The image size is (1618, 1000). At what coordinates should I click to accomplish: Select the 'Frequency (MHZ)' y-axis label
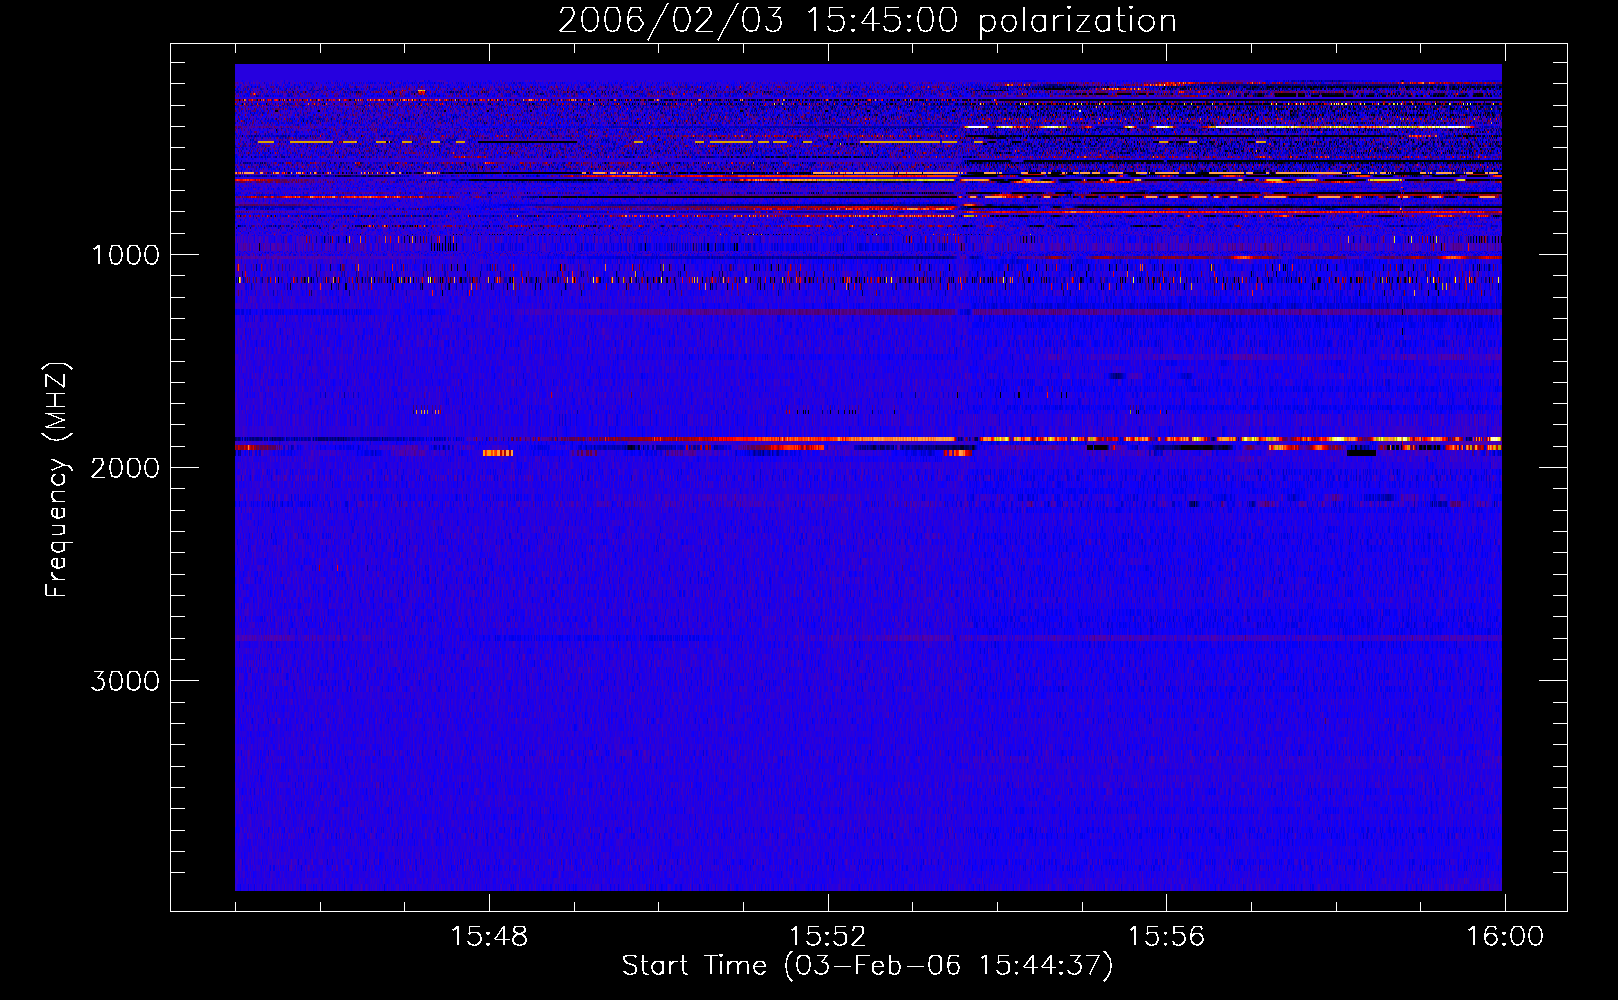point(57,480)
